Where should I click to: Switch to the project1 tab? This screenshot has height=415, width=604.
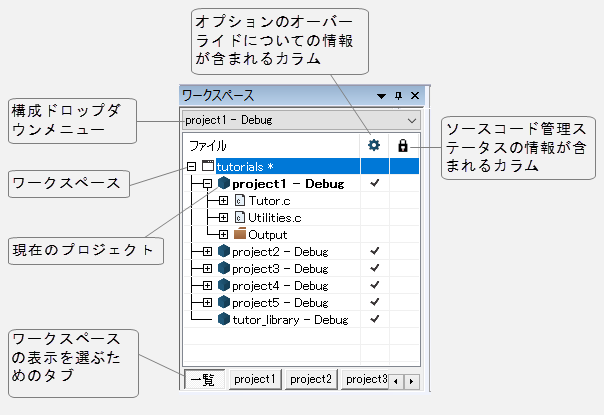point(255,379)
